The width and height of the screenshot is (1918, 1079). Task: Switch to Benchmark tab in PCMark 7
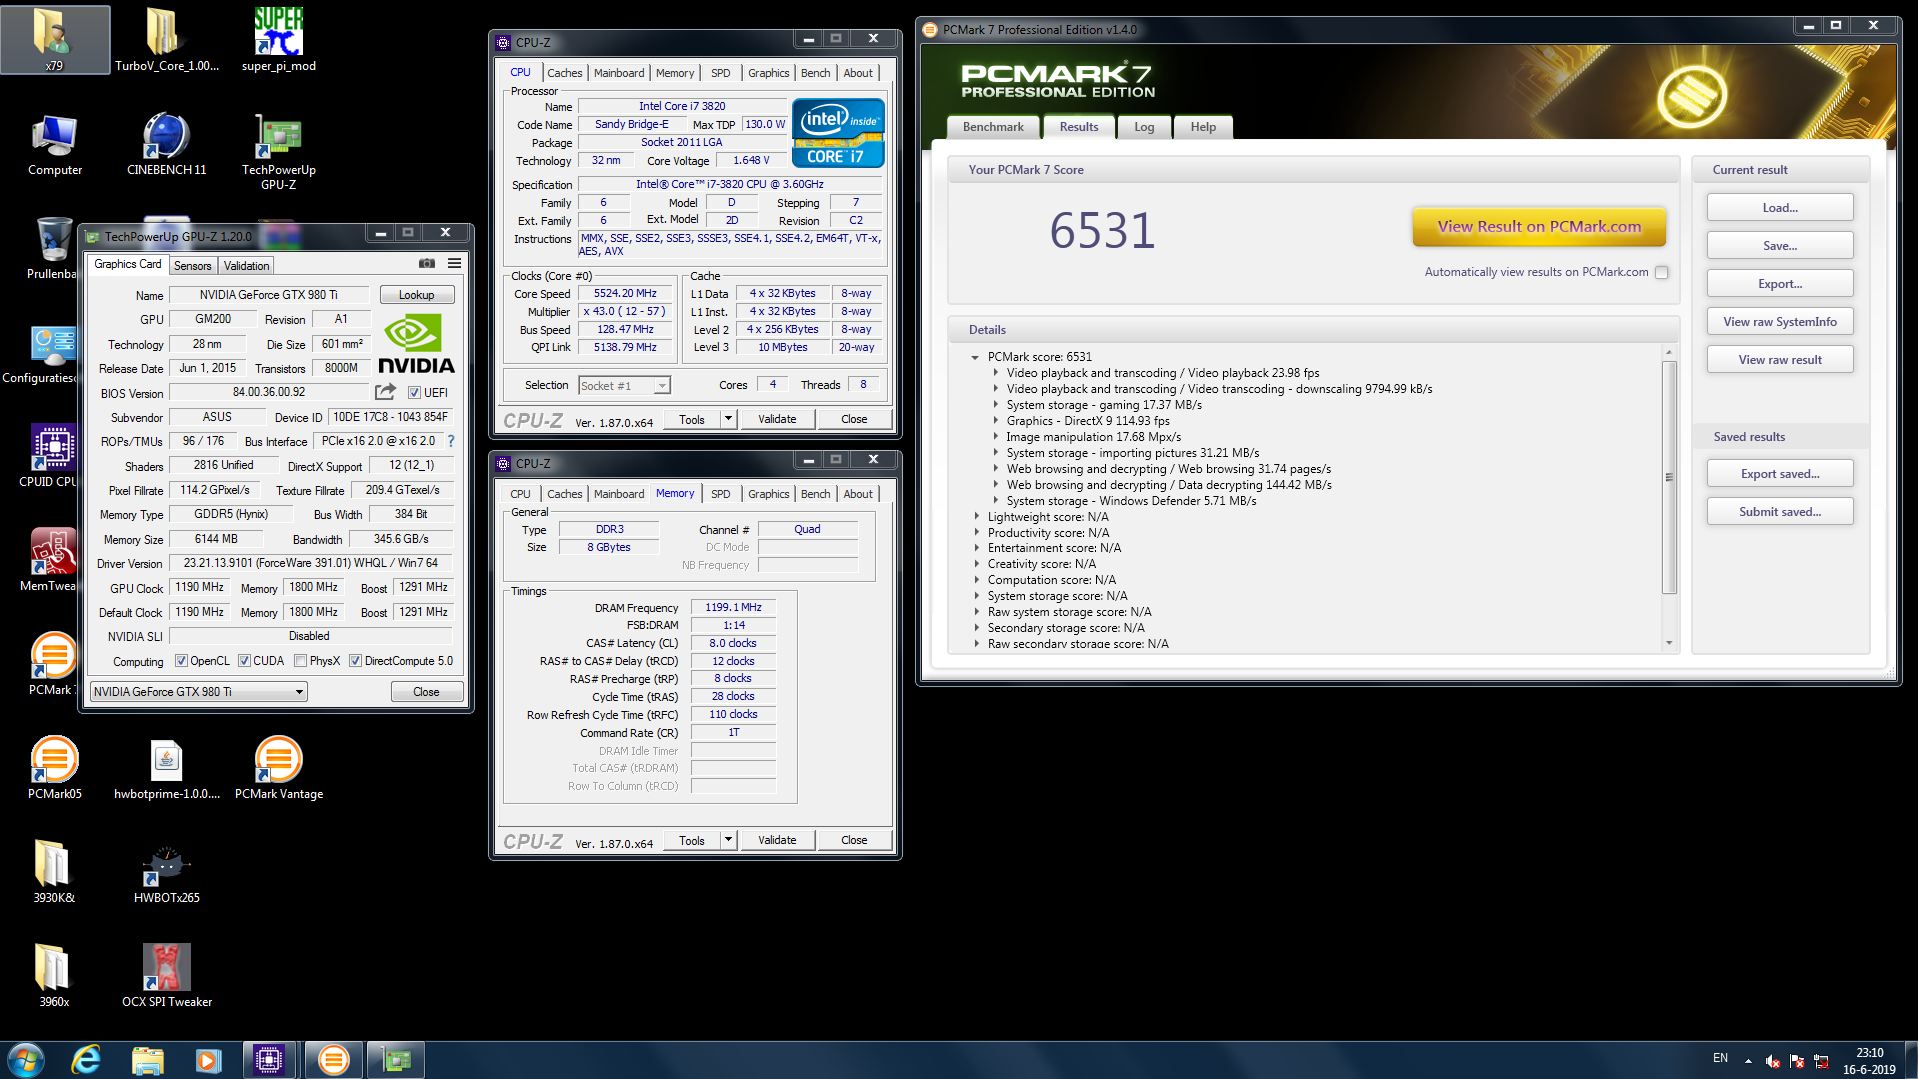[x=993, y=127]
